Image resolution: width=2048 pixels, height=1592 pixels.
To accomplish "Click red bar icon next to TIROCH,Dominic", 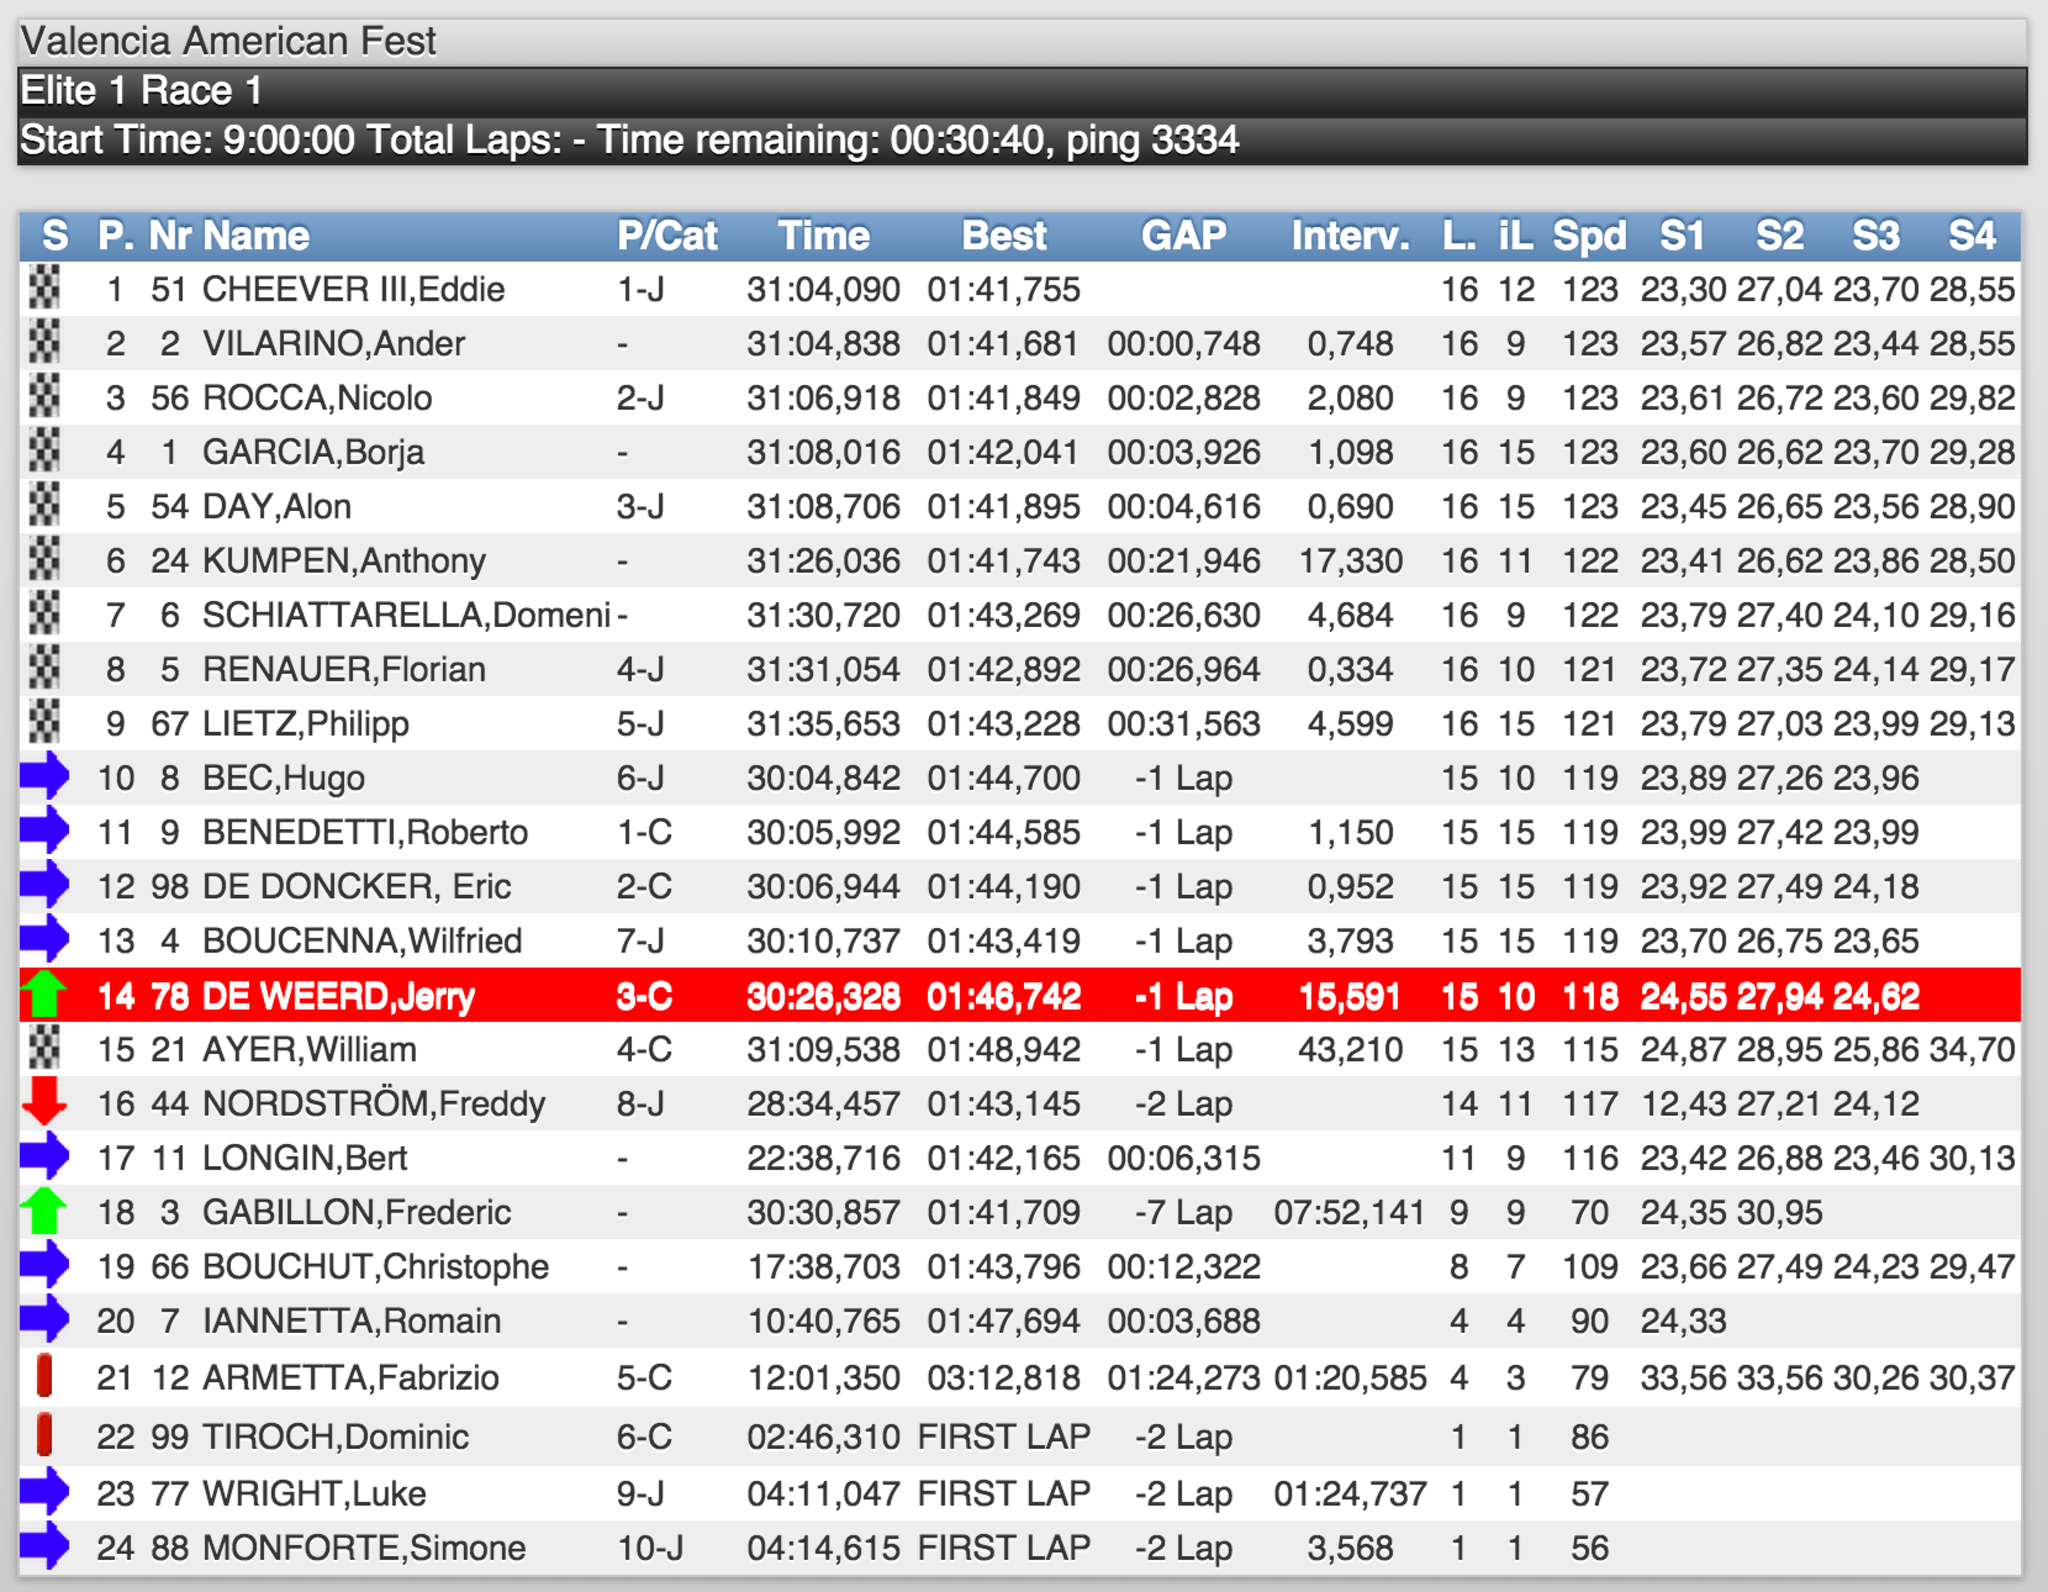I will pos(44,1435).
